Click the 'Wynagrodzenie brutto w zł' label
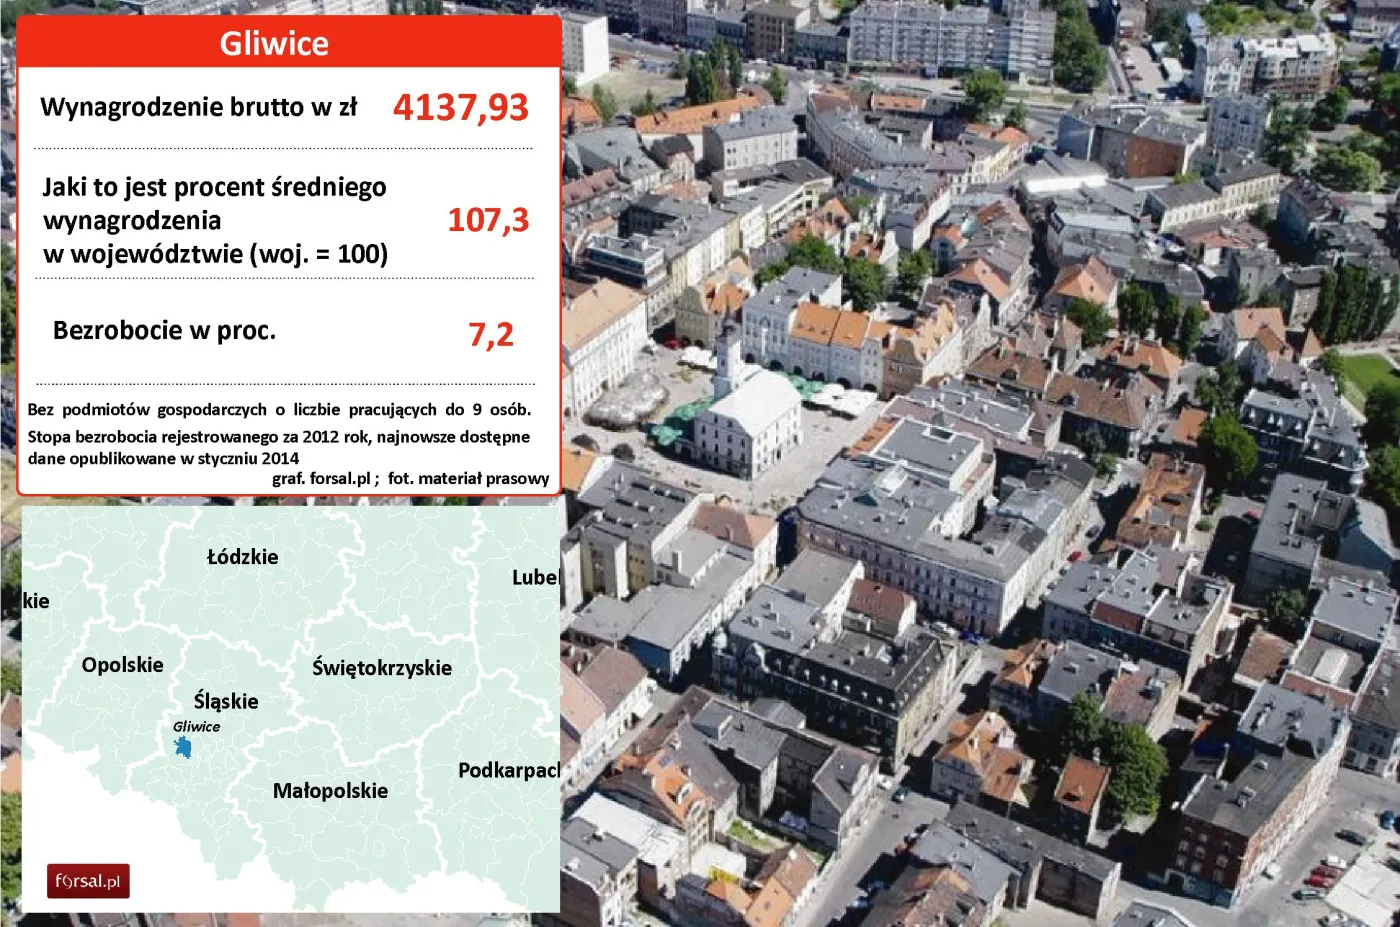The image size is (1400, 927). click(198, 107)
